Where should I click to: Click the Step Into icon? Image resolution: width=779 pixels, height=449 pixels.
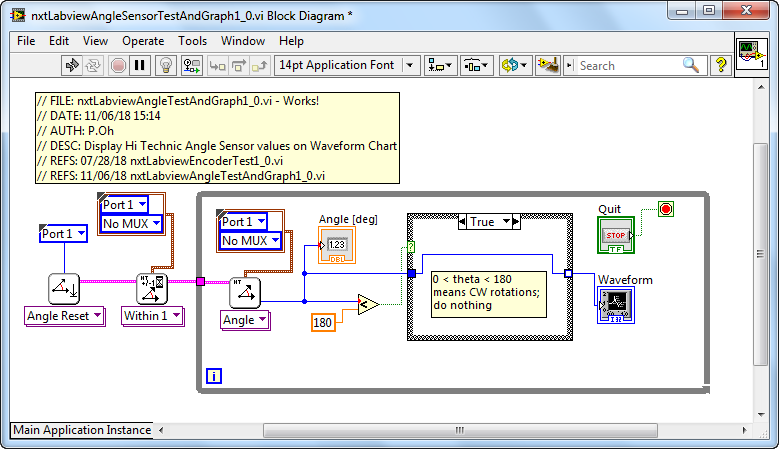click(217, 66)
